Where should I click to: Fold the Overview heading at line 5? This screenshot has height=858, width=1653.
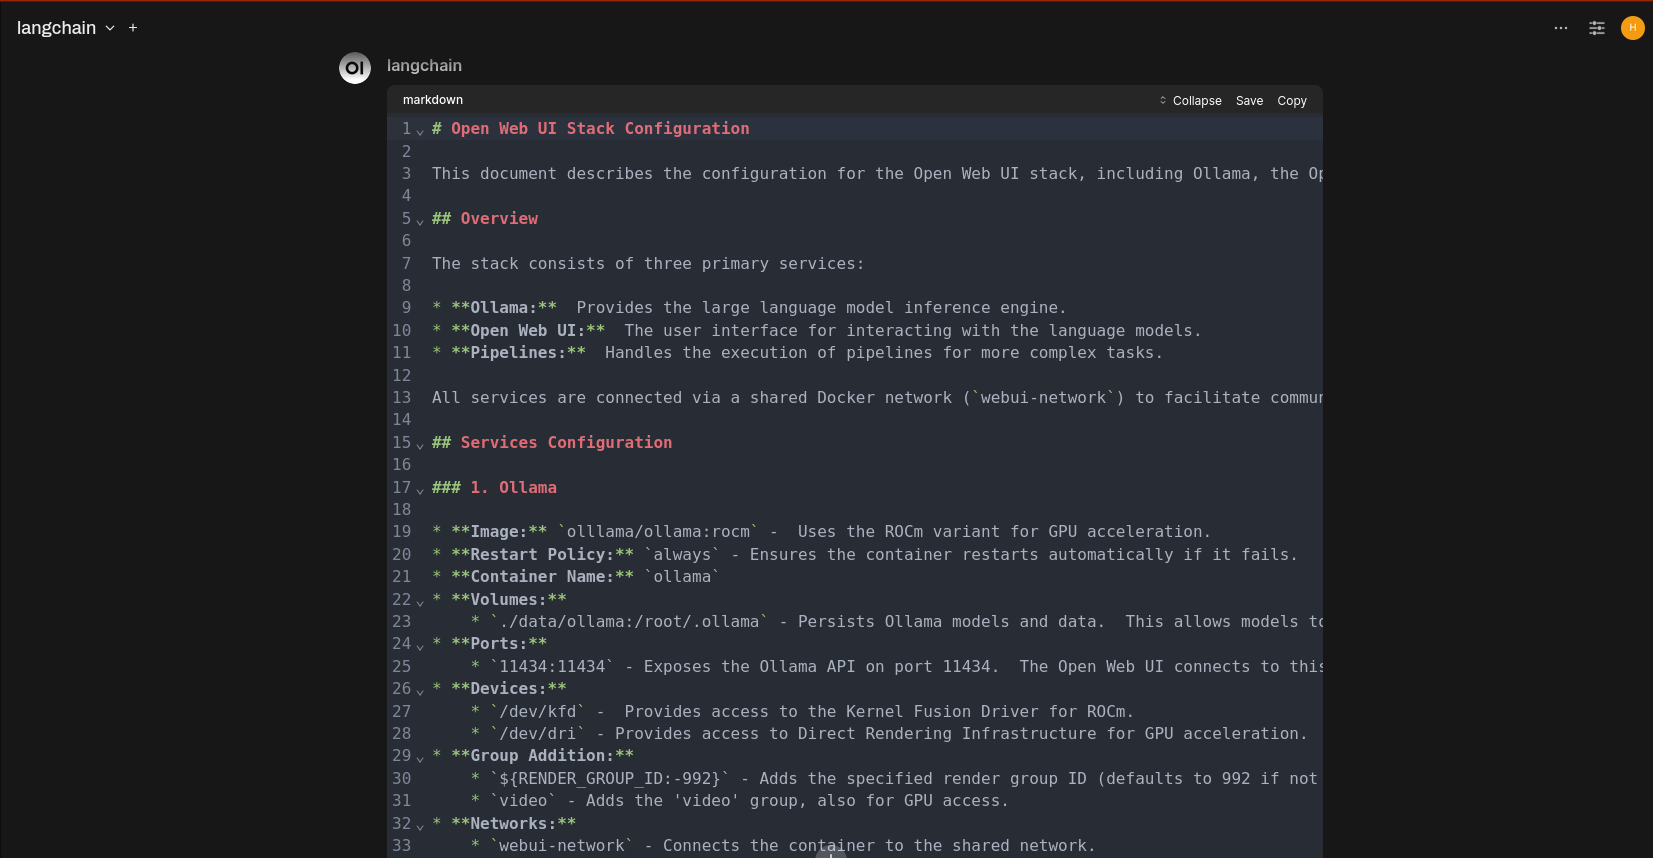click(x=420, y=220)
